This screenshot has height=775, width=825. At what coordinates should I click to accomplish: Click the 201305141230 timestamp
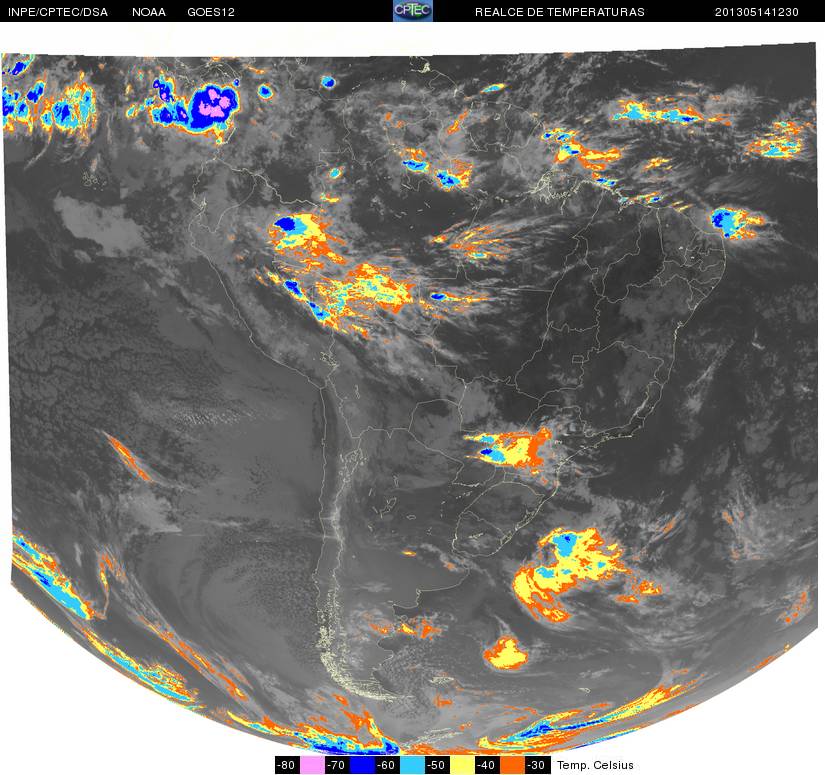[757, 12]
